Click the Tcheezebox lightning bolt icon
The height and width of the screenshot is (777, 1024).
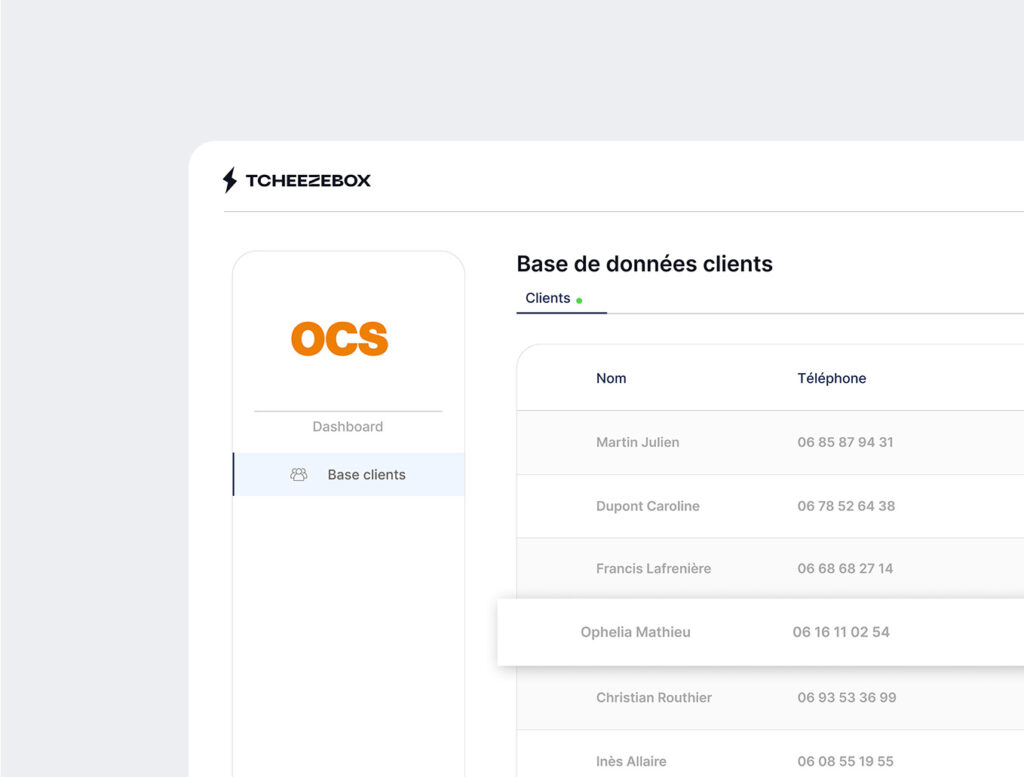230,180
